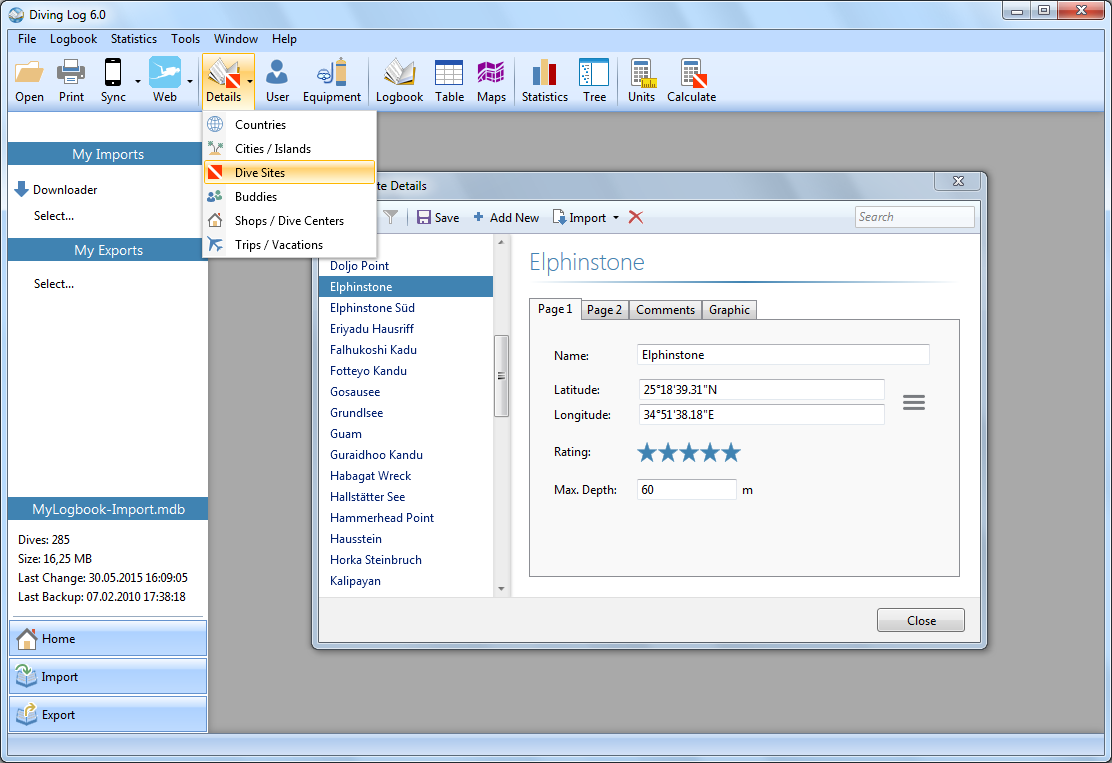Click the Search field in Details window
This screenshot has width=1112, height=763.
tap(914, 217)
